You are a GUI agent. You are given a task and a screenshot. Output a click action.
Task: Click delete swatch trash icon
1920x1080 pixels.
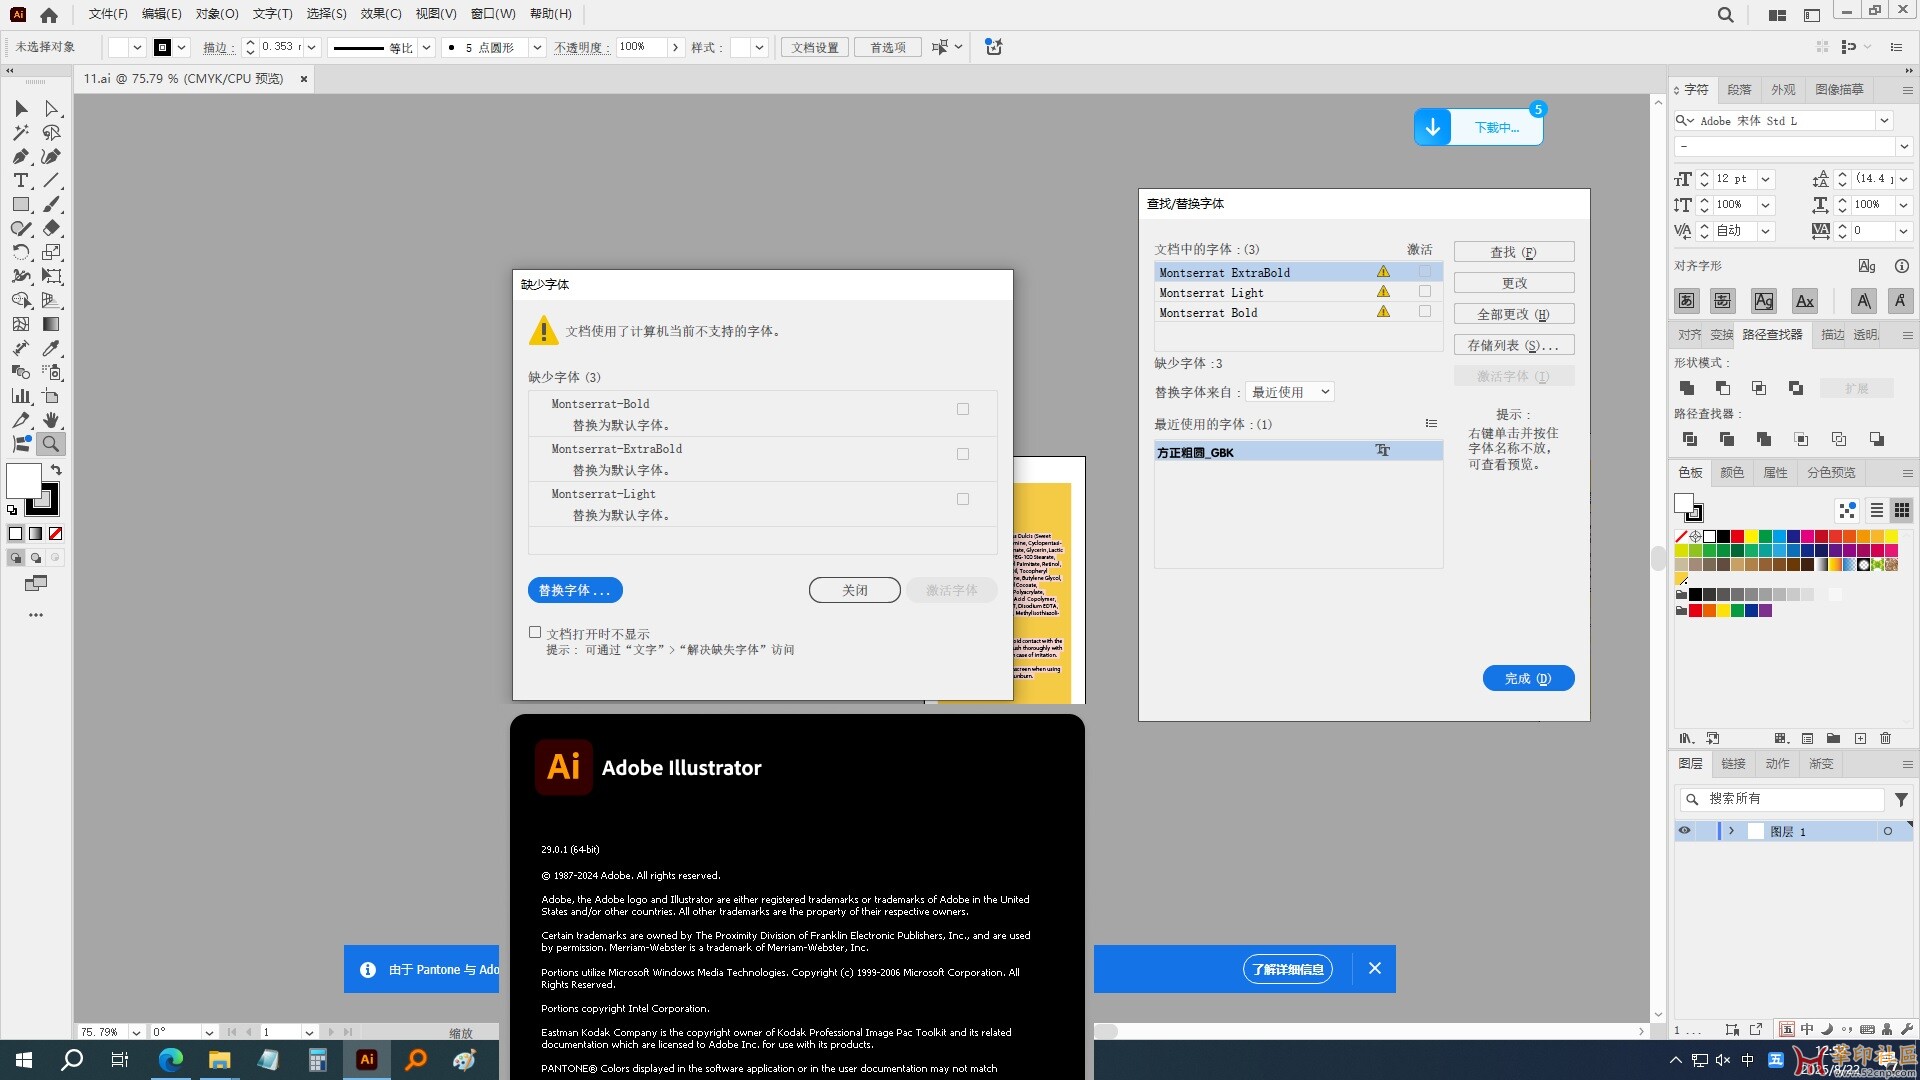click(x=1885, y=738)
